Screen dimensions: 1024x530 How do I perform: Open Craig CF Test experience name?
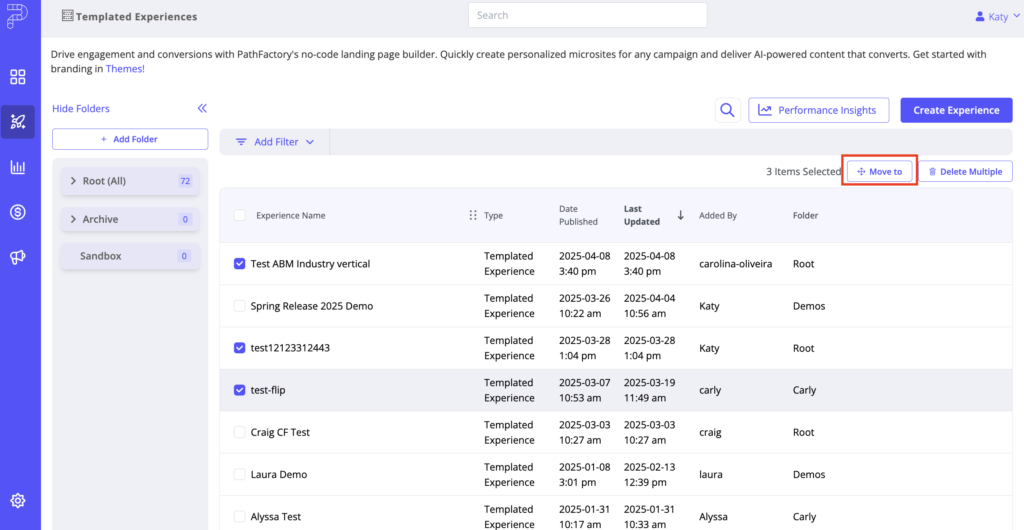point(280,432)
